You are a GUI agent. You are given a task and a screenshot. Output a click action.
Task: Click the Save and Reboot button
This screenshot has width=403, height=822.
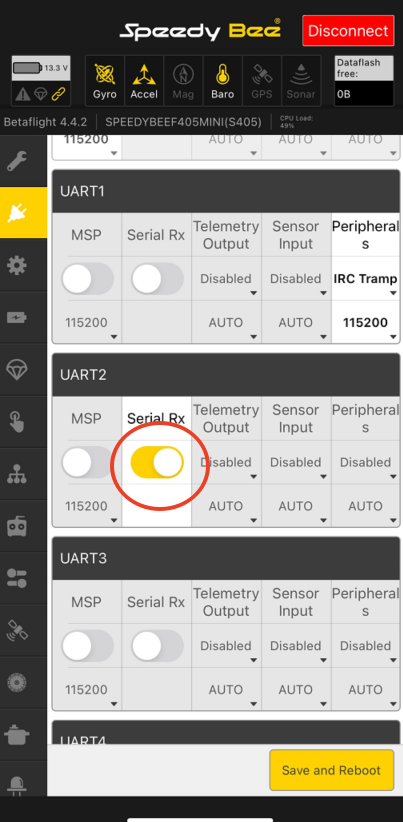point(331,770)
